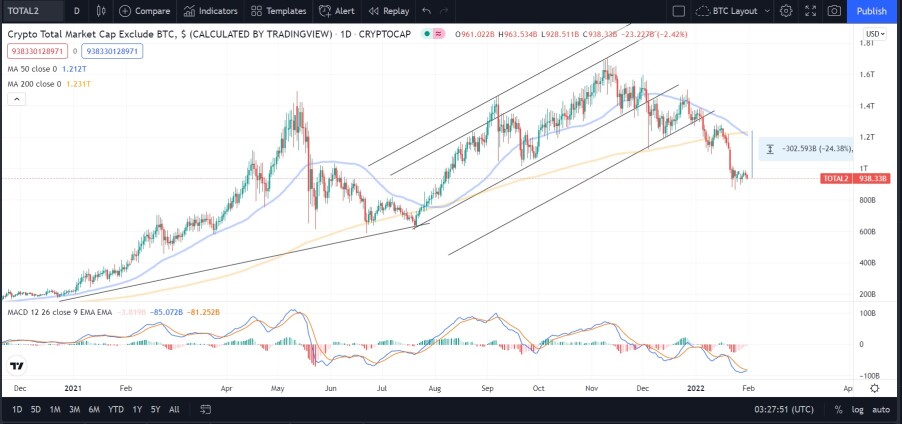The image size is (902, 424).
Task: Set date range to 3M
Action: (74, 410)
